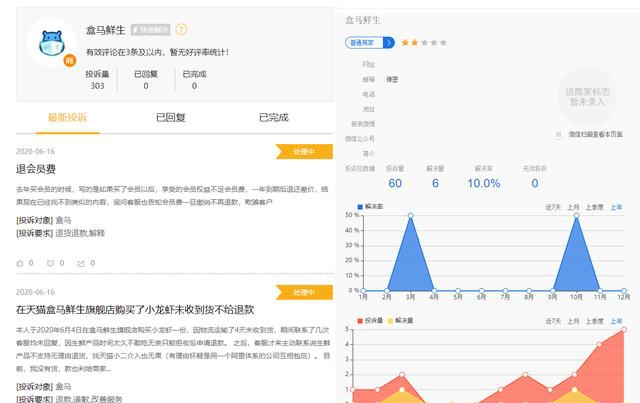Open the 退会员费 complaint title

click(36, 169)
